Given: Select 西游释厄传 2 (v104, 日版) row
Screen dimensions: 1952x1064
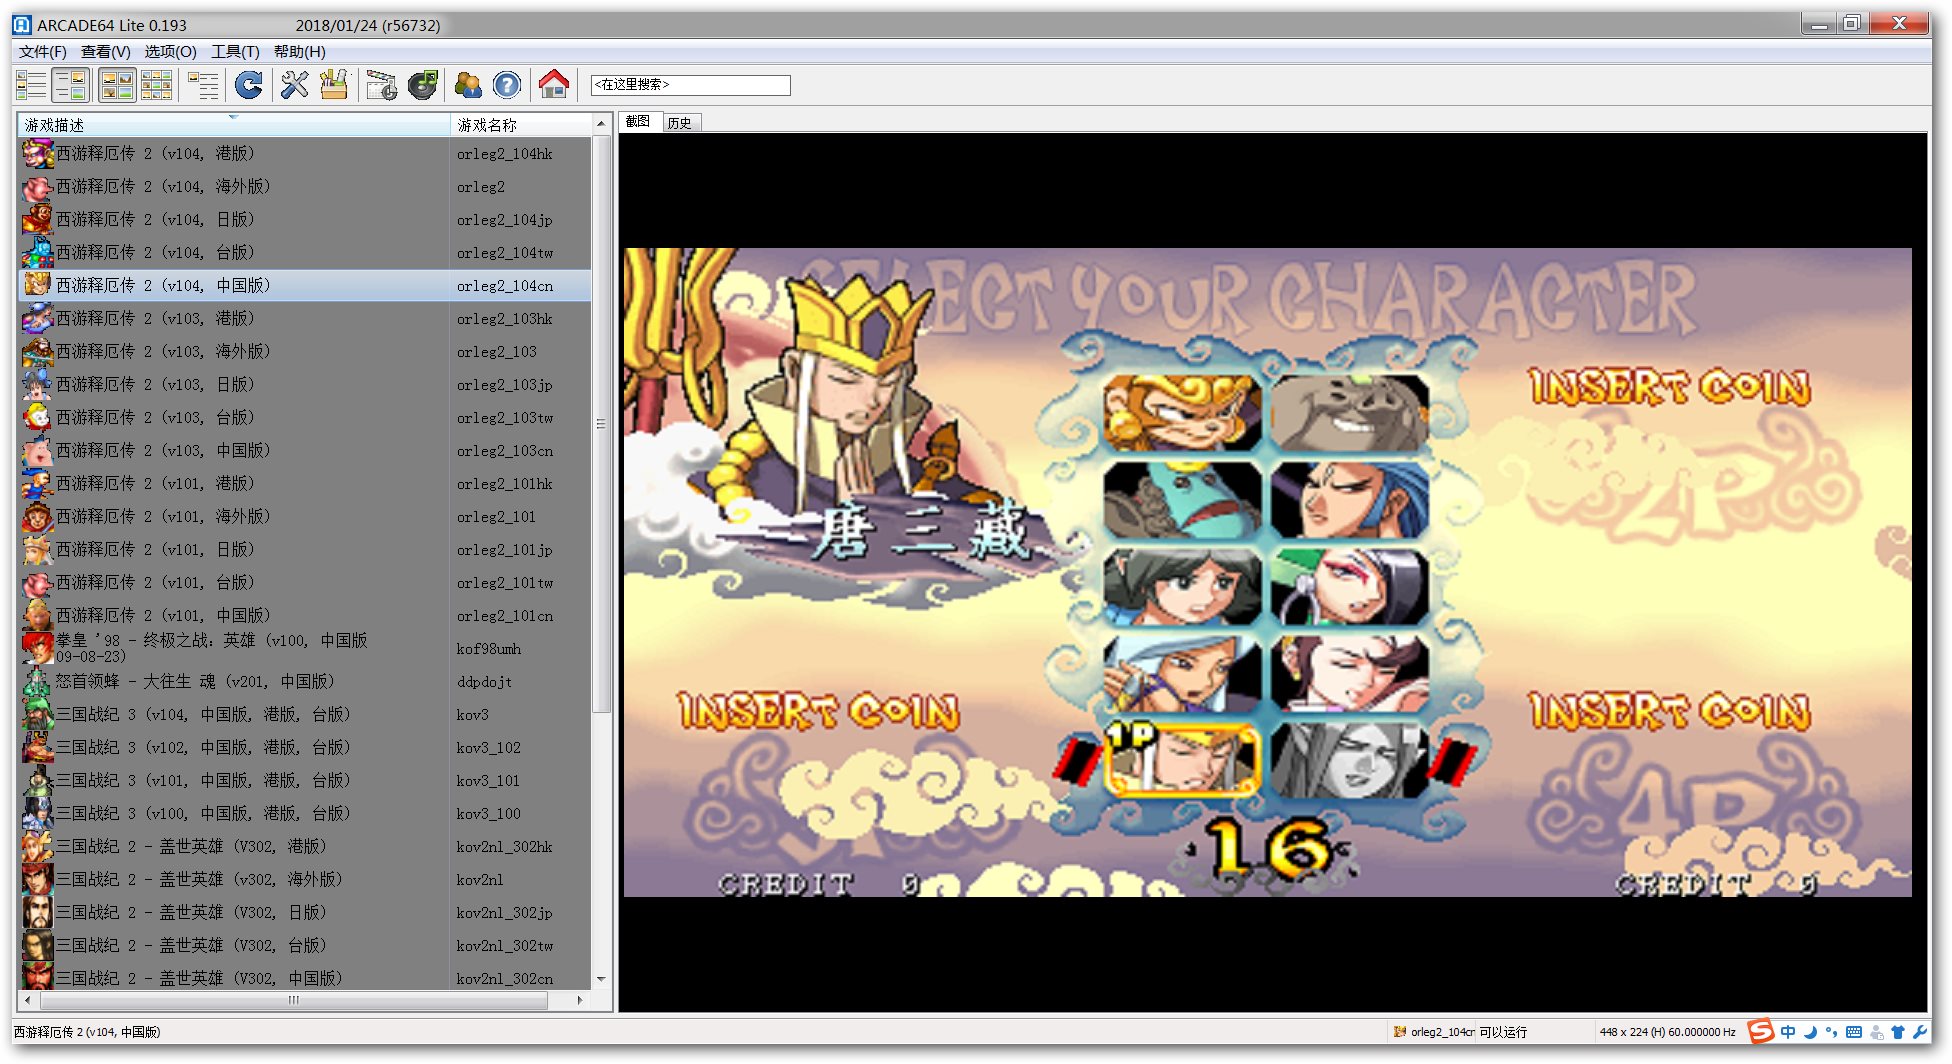Looking at the screenshot, I should coord(305,220).
